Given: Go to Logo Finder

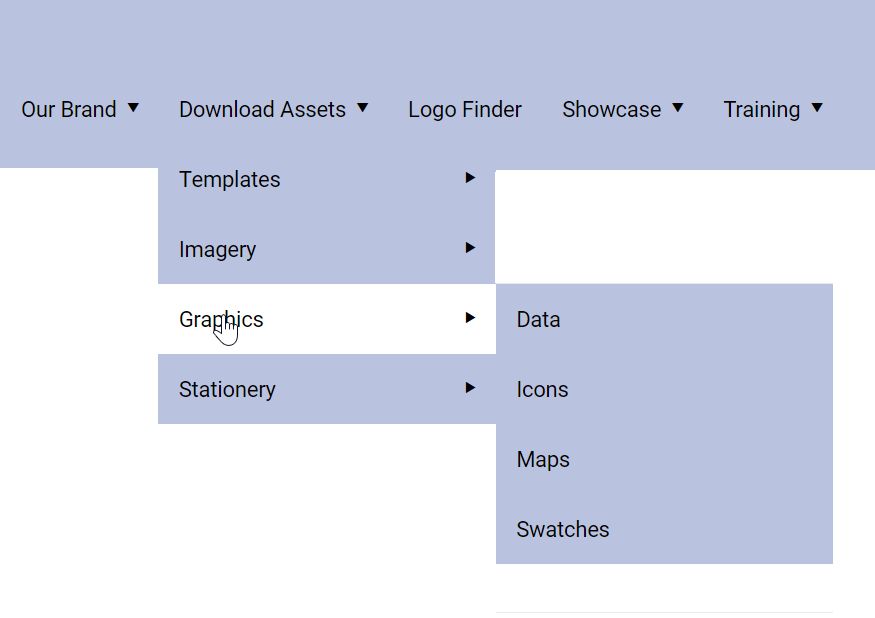Looking at the screenshot, I should [465, 109].
